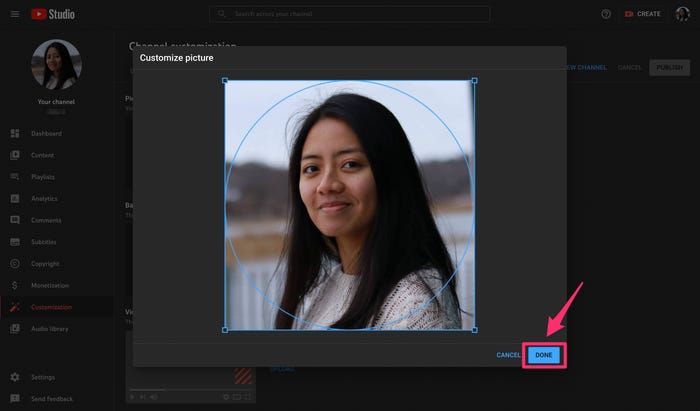
Task: Click top-right crop handle
Action: pyautogui.click(x=475, y=81)
